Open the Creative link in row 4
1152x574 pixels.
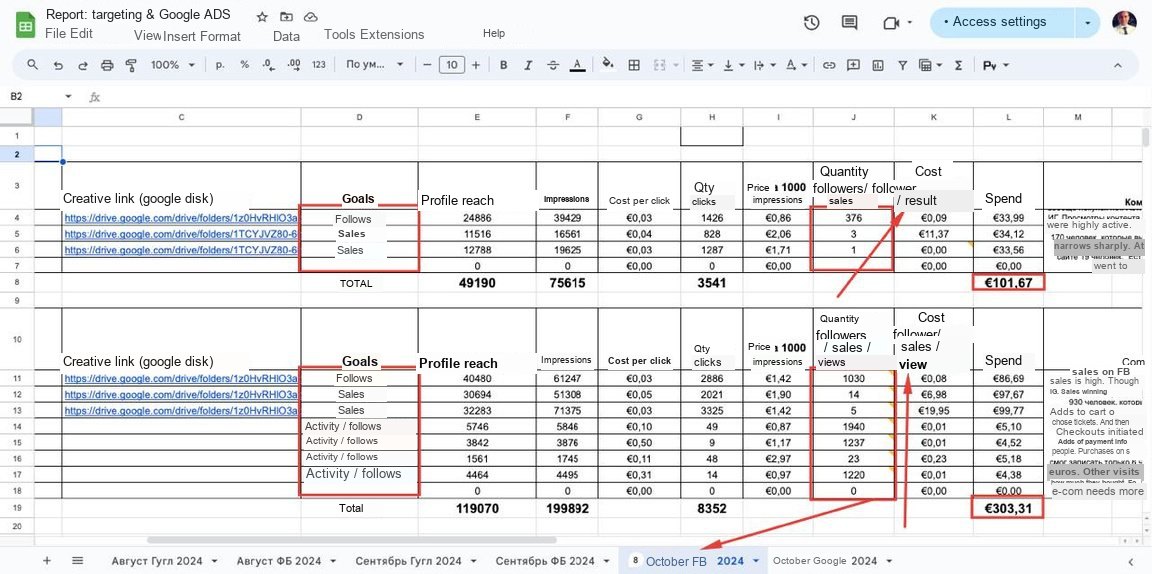181,218
